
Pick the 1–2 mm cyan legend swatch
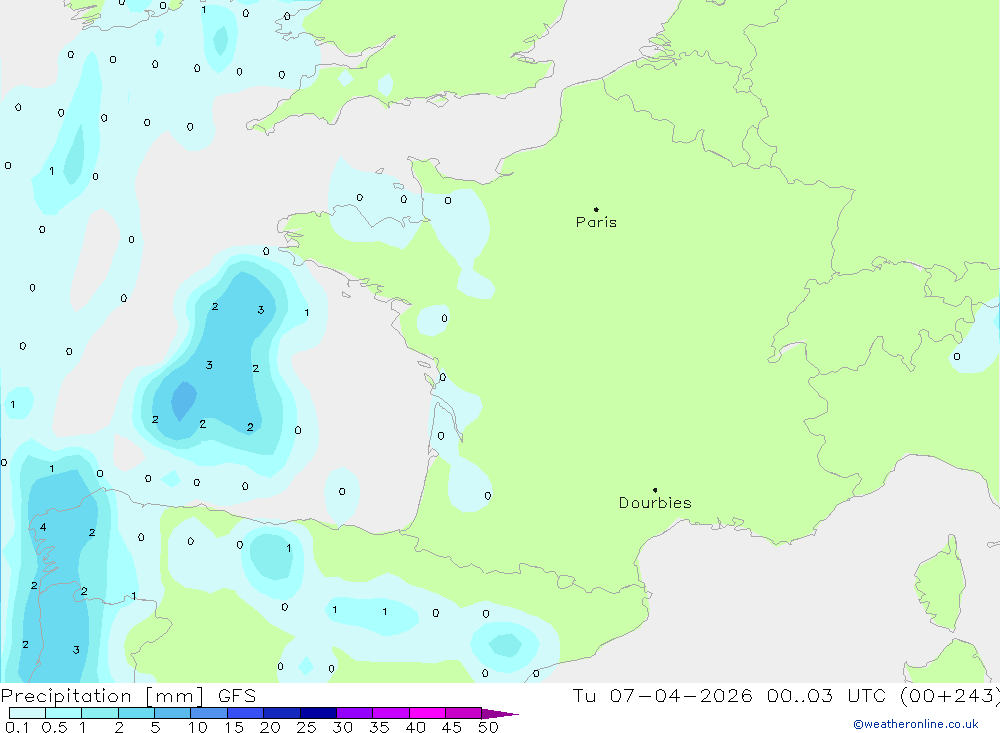tap(100, 713)
